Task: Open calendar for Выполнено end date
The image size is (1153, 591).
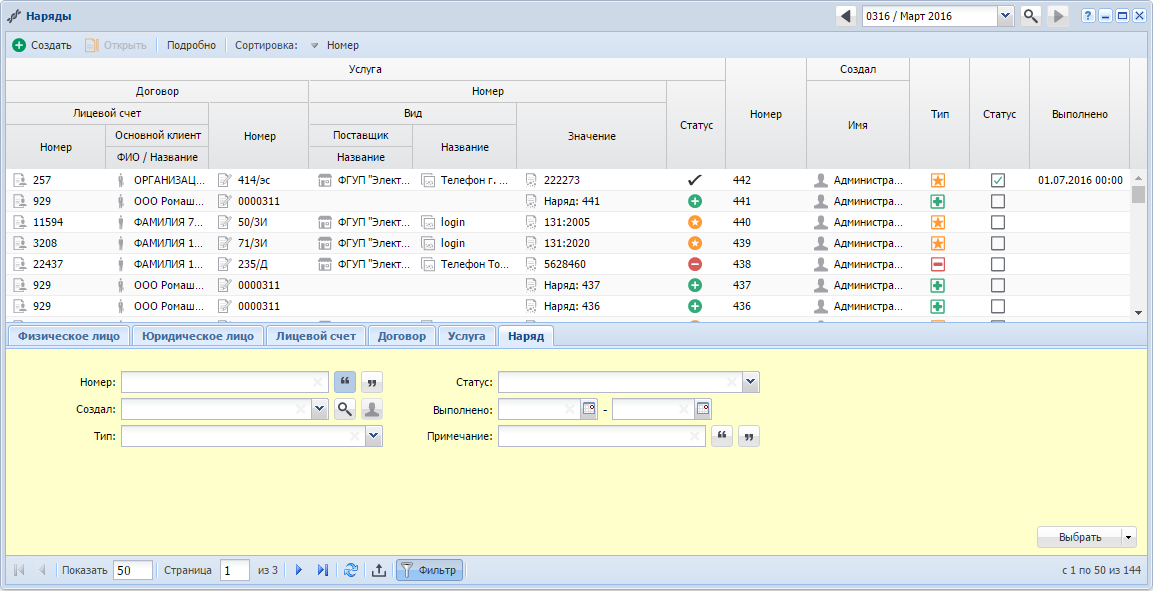Action: pyautogui.click(x=703, y=409)
